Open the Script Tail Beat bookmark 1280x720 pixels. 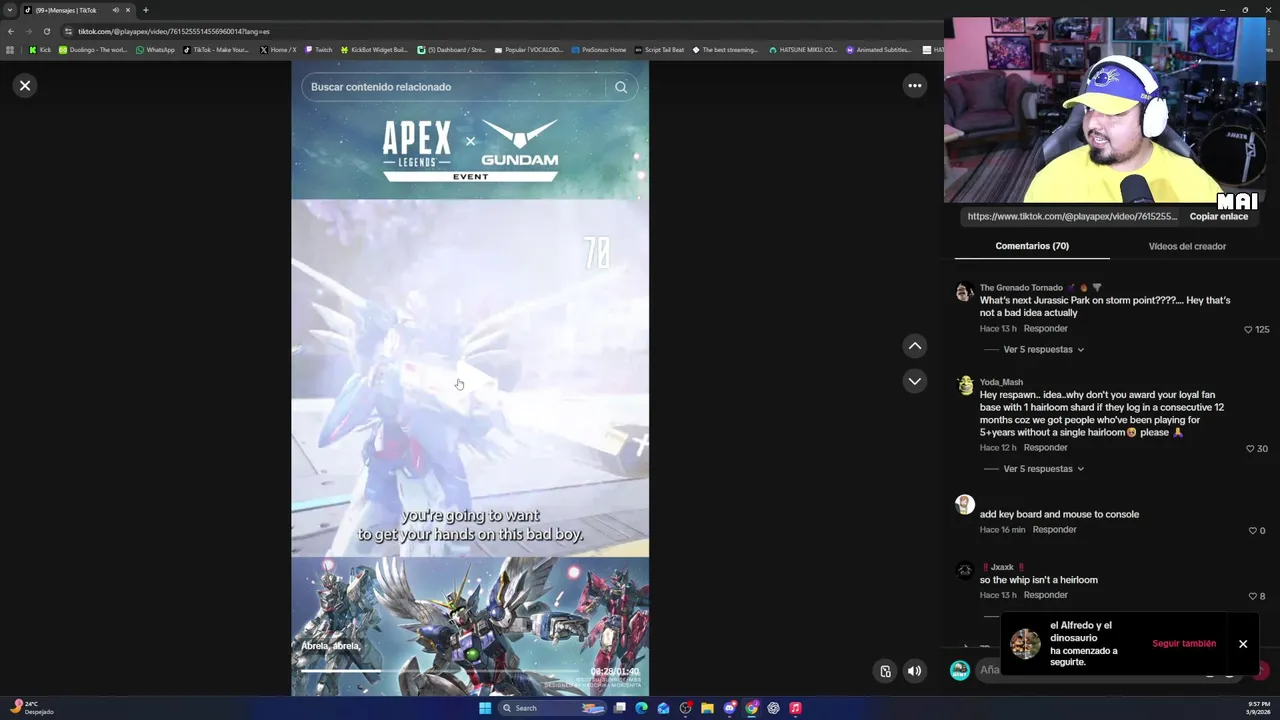tap(660, 49)
